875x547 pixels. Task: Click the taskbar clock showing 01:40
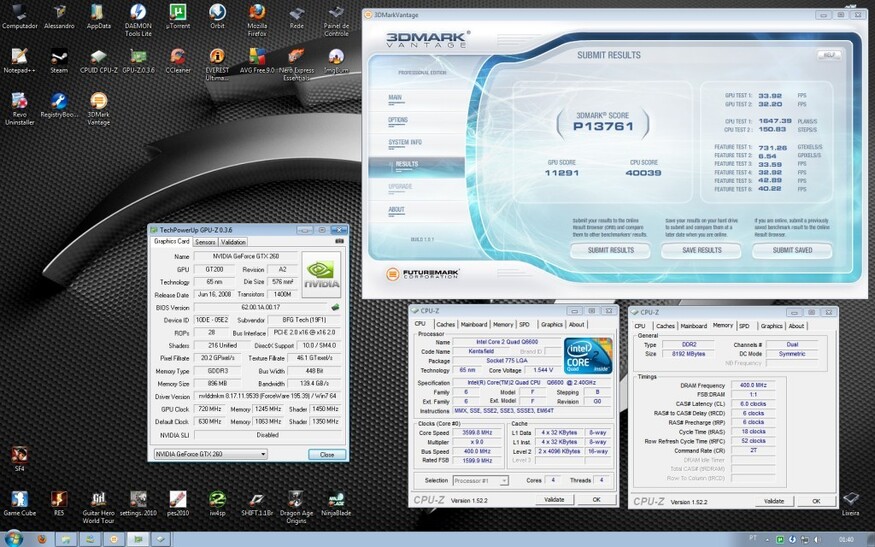pos(846,539)
